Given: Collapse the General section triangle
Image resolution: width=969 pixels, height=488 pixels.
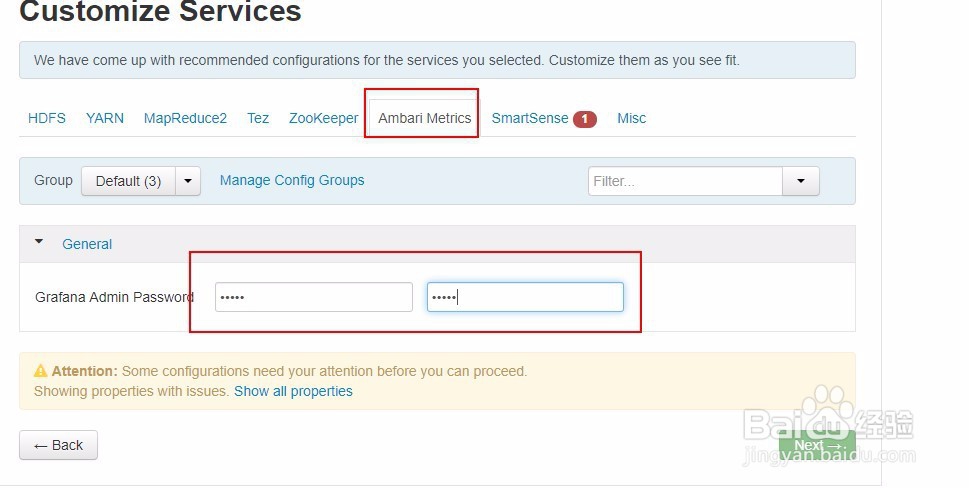Looking at the screenshot, I should click(39, 243).
